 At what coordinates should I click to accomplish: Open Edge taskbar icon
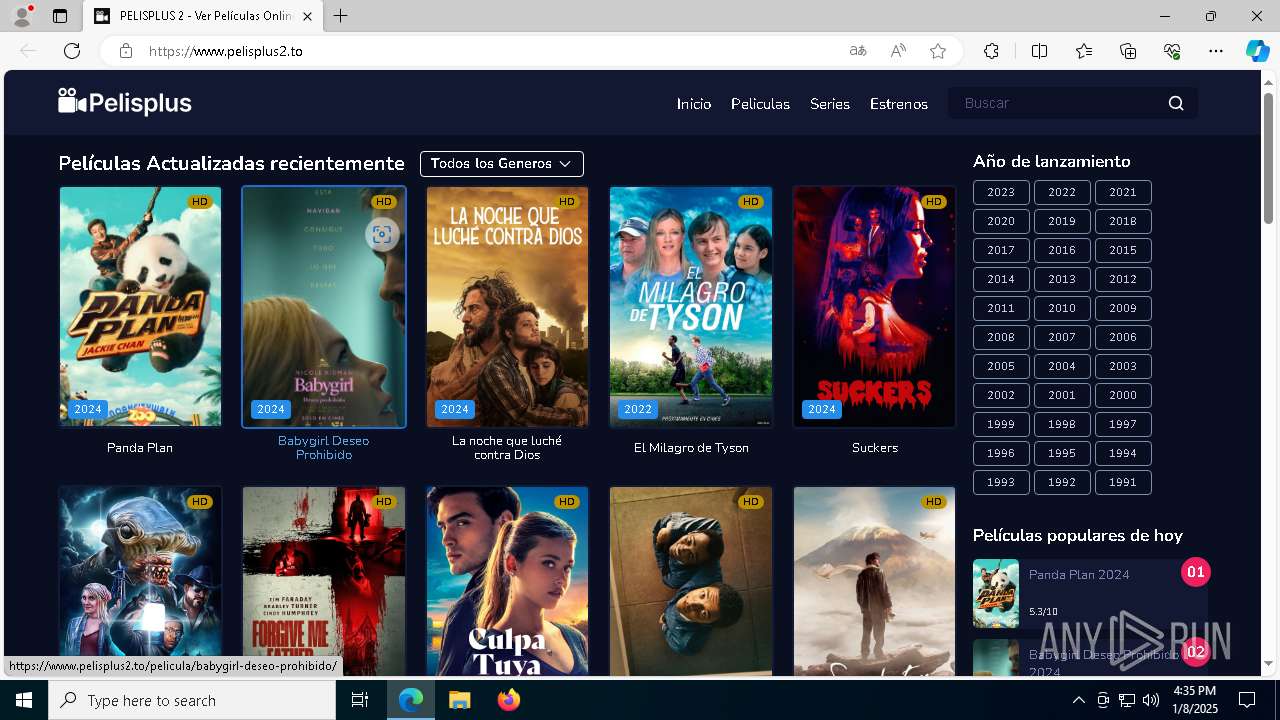[x=411, y=700]
